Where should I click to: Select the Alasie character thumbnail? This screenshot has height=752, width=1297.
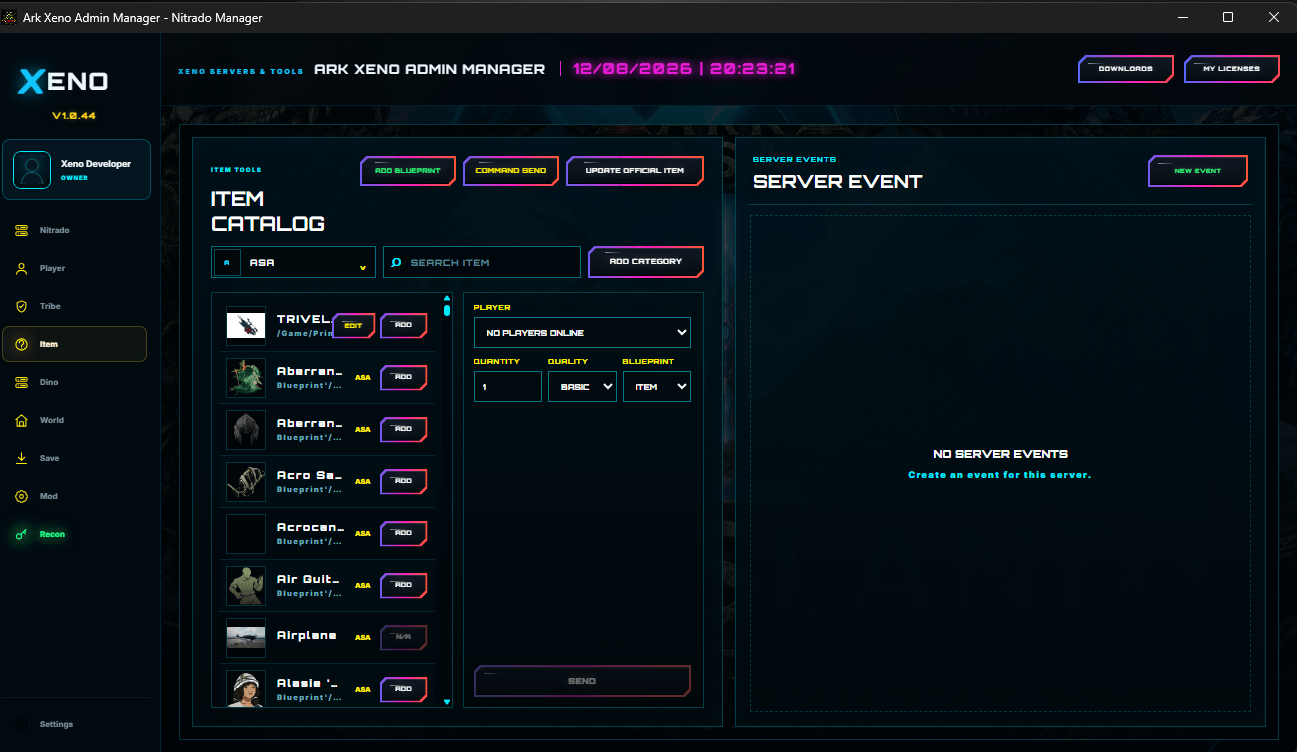pyautogui.click(x=246, y=689)
